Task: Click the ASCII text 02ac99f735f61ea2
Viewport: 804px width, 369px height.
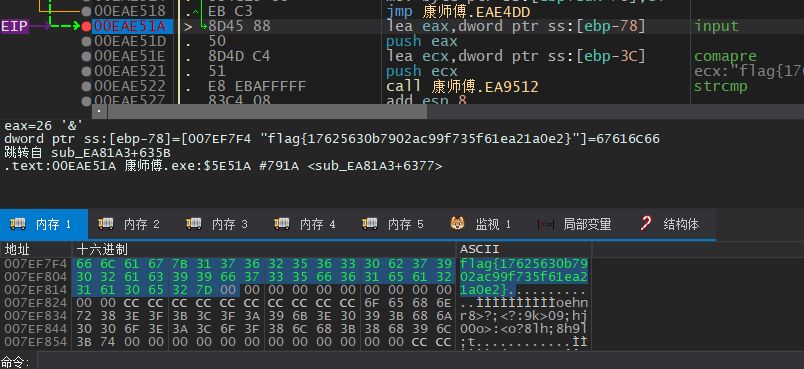Action: [524, 277]
